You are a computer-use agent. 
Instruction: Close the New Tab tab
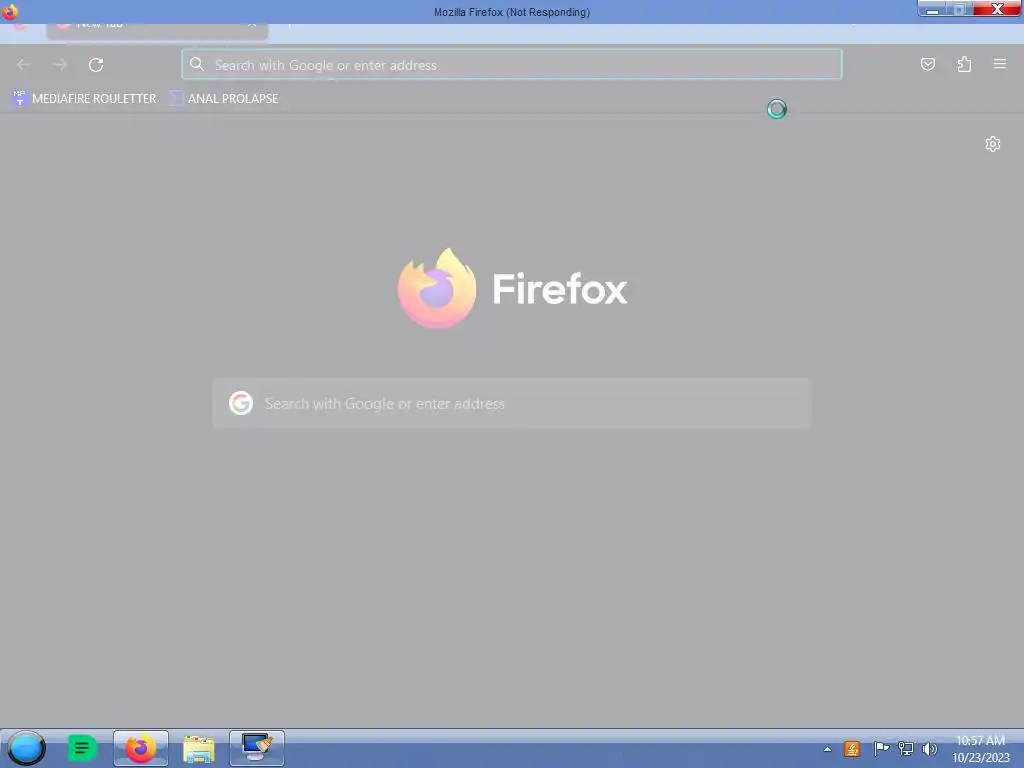coord(251,25)
